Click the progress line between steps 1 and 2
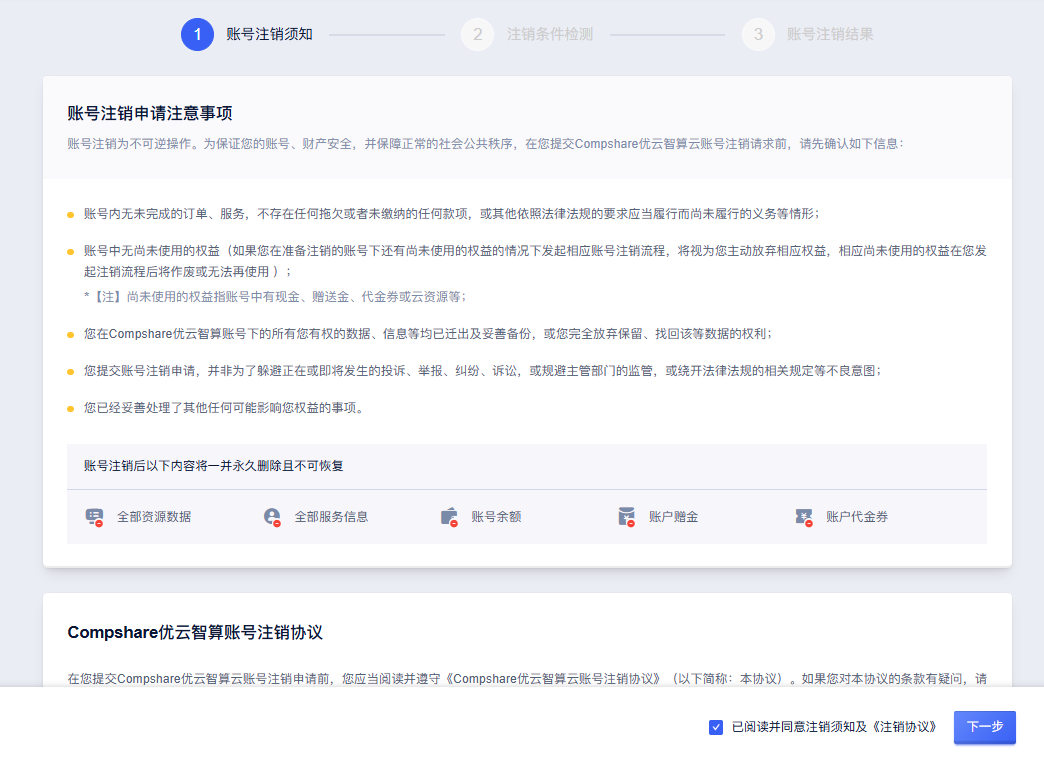 coord(385,33)
